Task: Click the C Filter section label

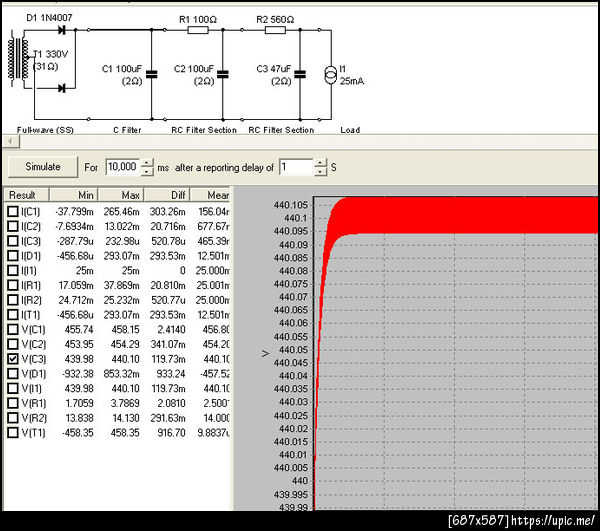Action: [127, 130]
